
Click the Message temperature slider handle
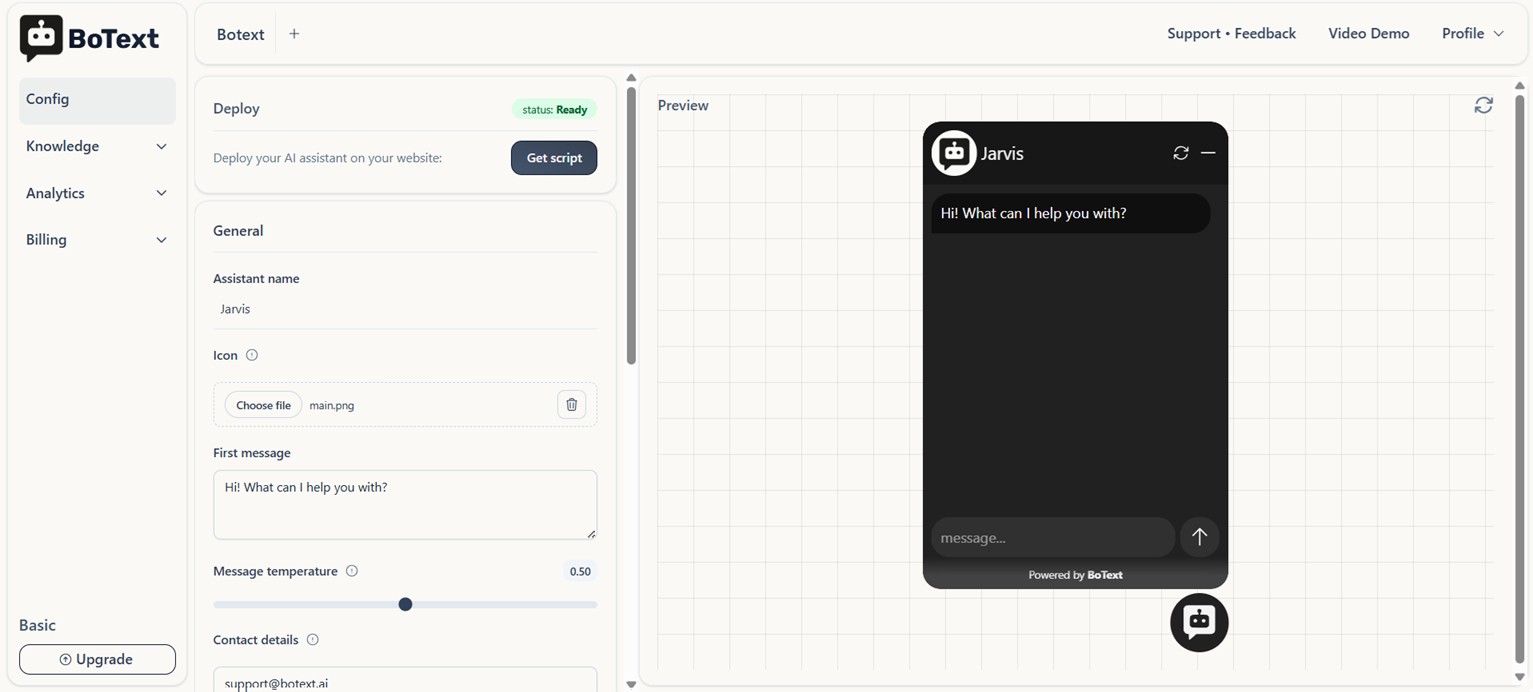coord(405,604)
